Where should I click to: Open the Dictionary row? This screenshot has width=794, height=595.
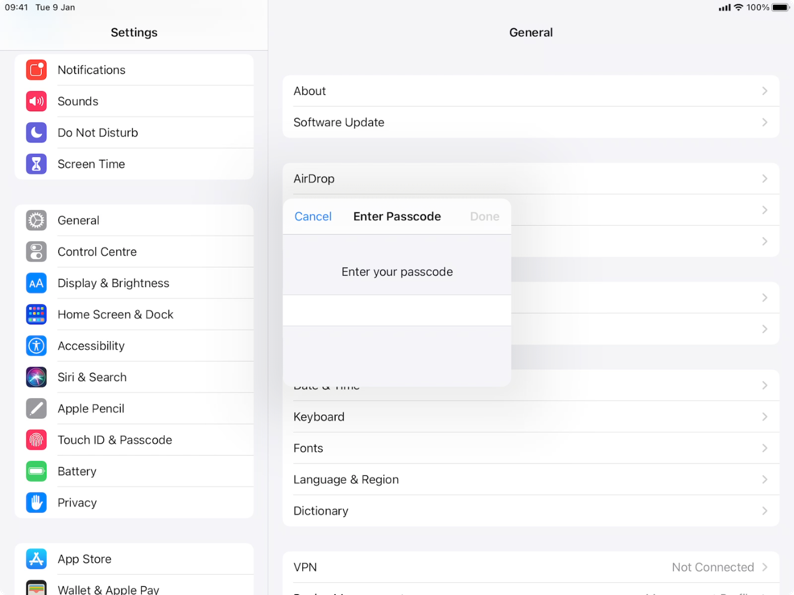pyautogui.click(x=531, y=511)
